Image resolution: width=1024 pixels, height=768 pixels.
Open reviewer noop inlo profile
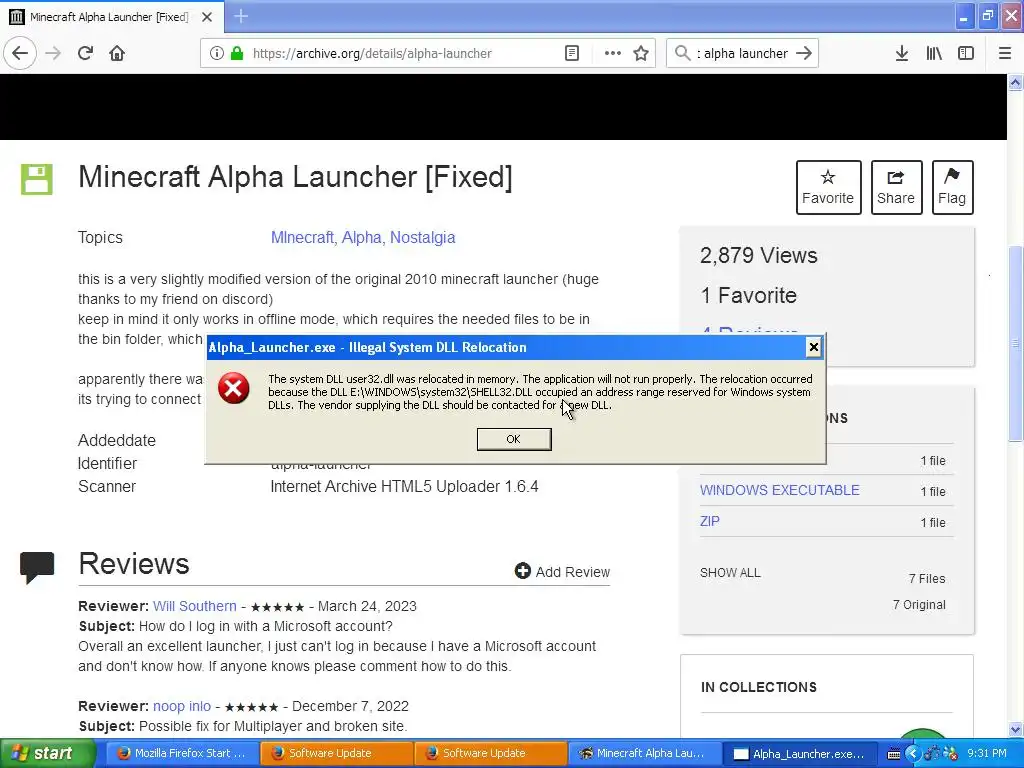[x=182, y=706]
